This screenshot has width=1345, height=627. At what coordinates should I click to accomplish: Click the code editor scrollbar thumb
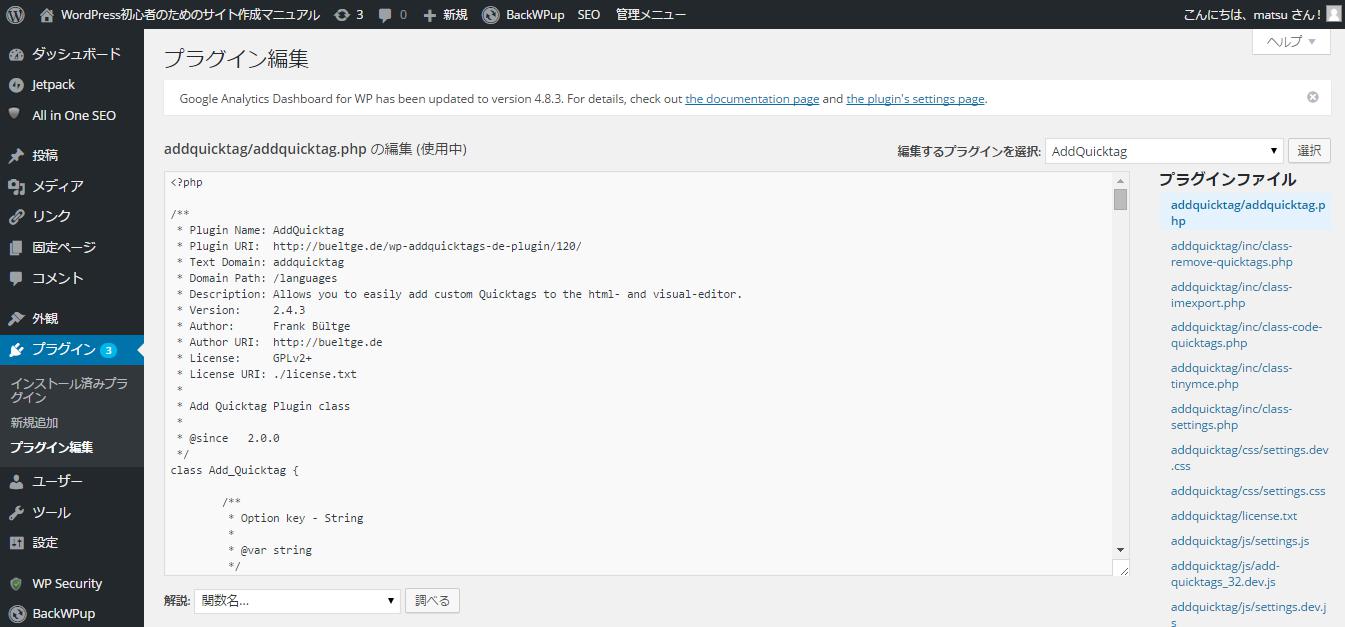tap(1120, 199)
